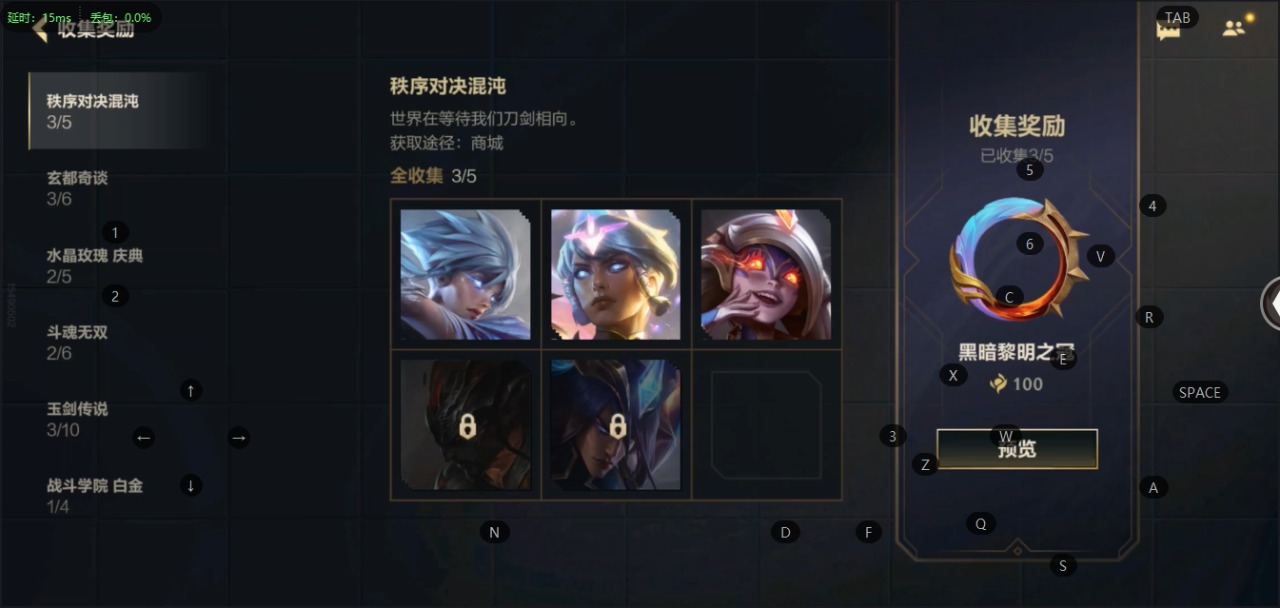Open the friends icon with yellow dot
Viewport: 1280px width, 608px height.
click(x=1235, y=27)
